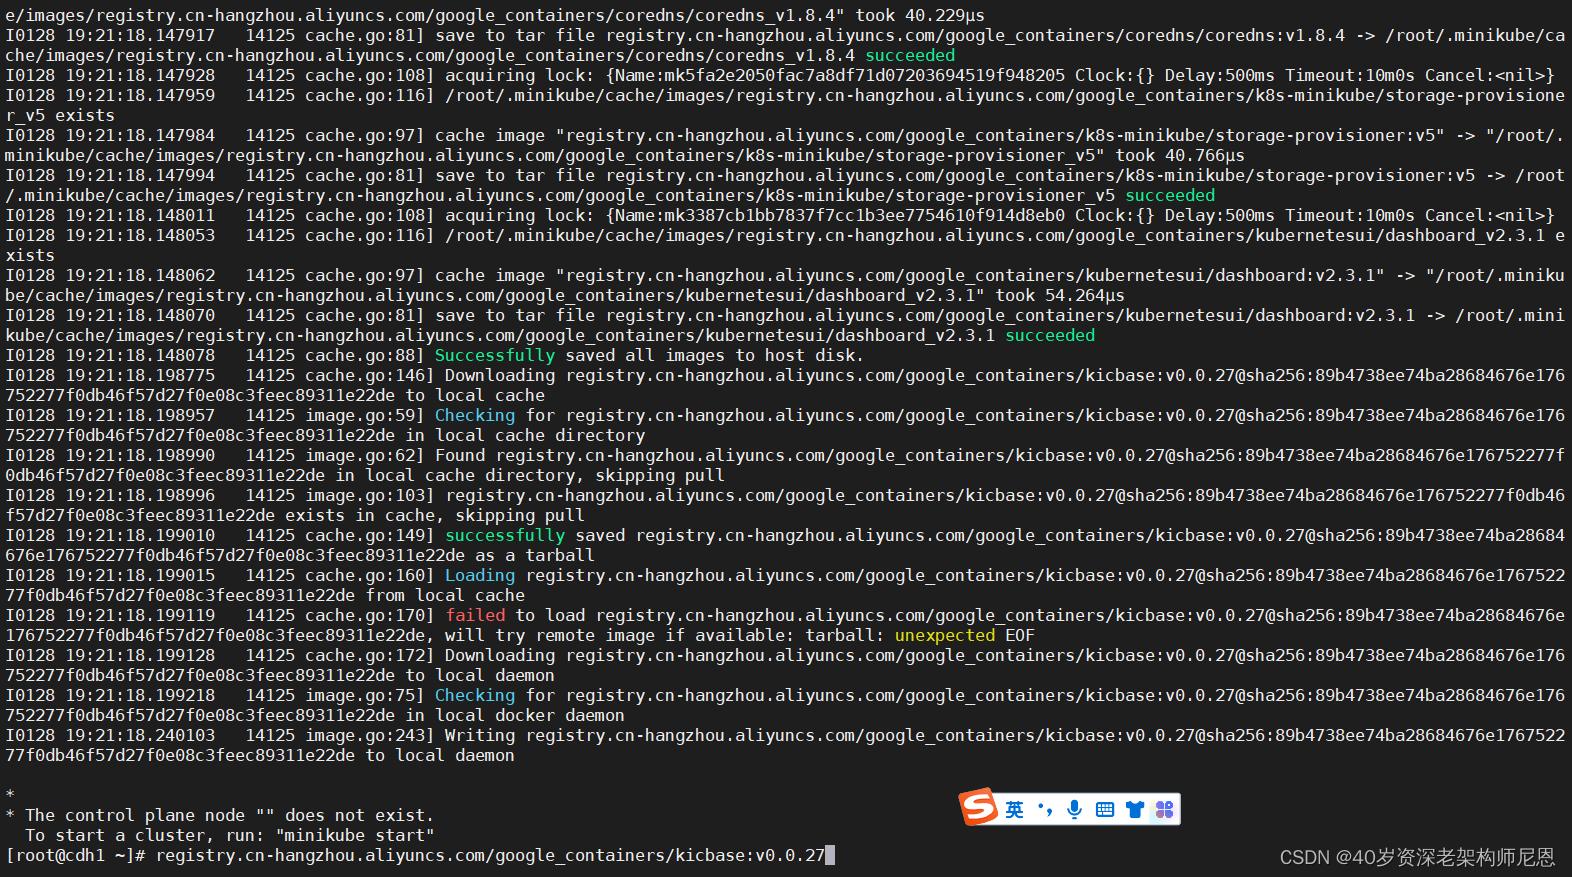Toggle the 英 English/Chinese input mode
The image size is (1572, 877).
[x=1014, y=809]
